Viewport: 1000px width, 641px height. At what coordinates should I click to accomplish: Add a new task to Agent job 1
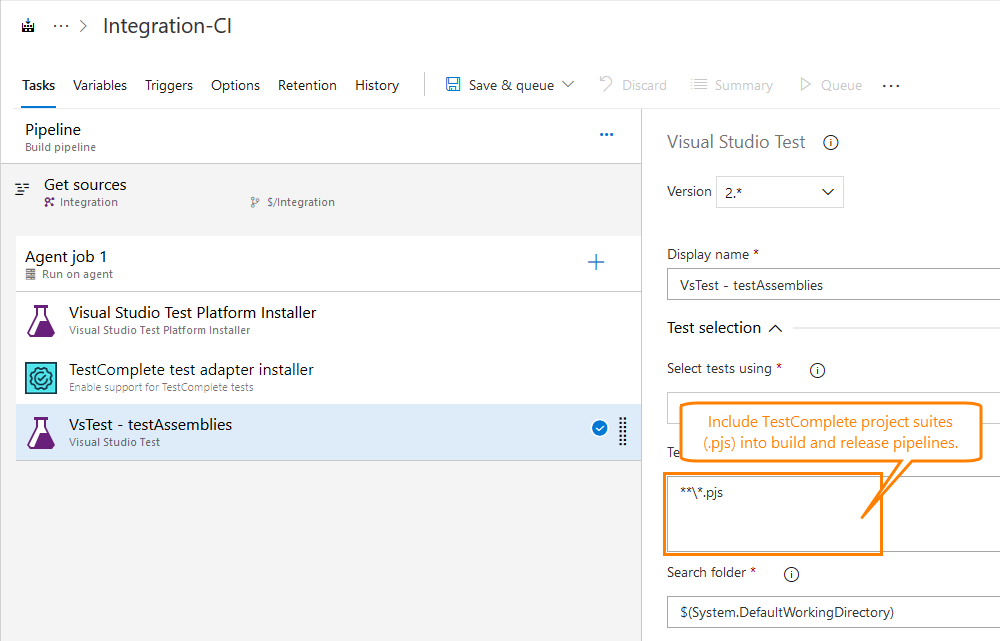pos(596,262)
